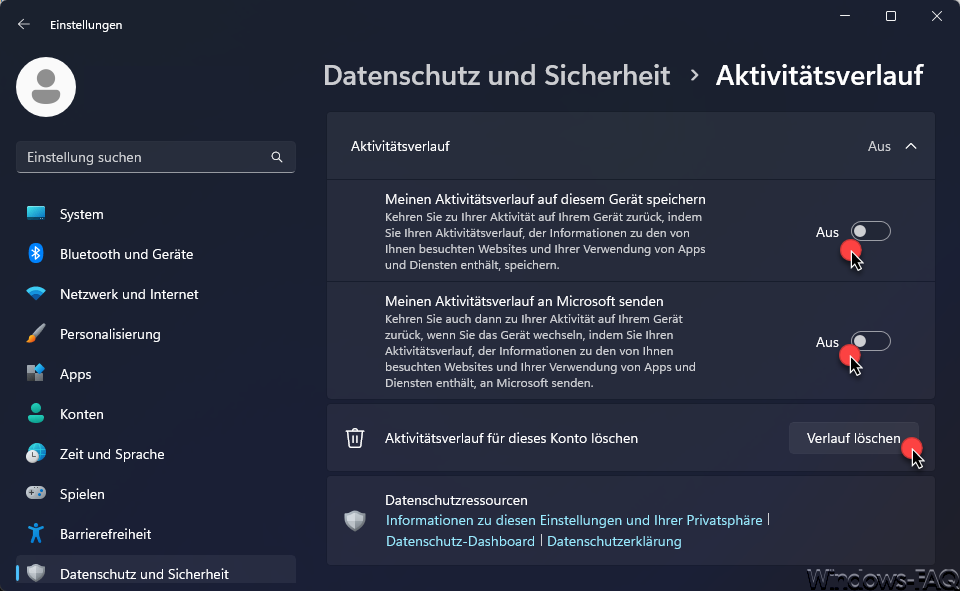This screenshot has height=591, width=960.
Task: Click the Wi-Fi network icon
Action: coord(36,293)
